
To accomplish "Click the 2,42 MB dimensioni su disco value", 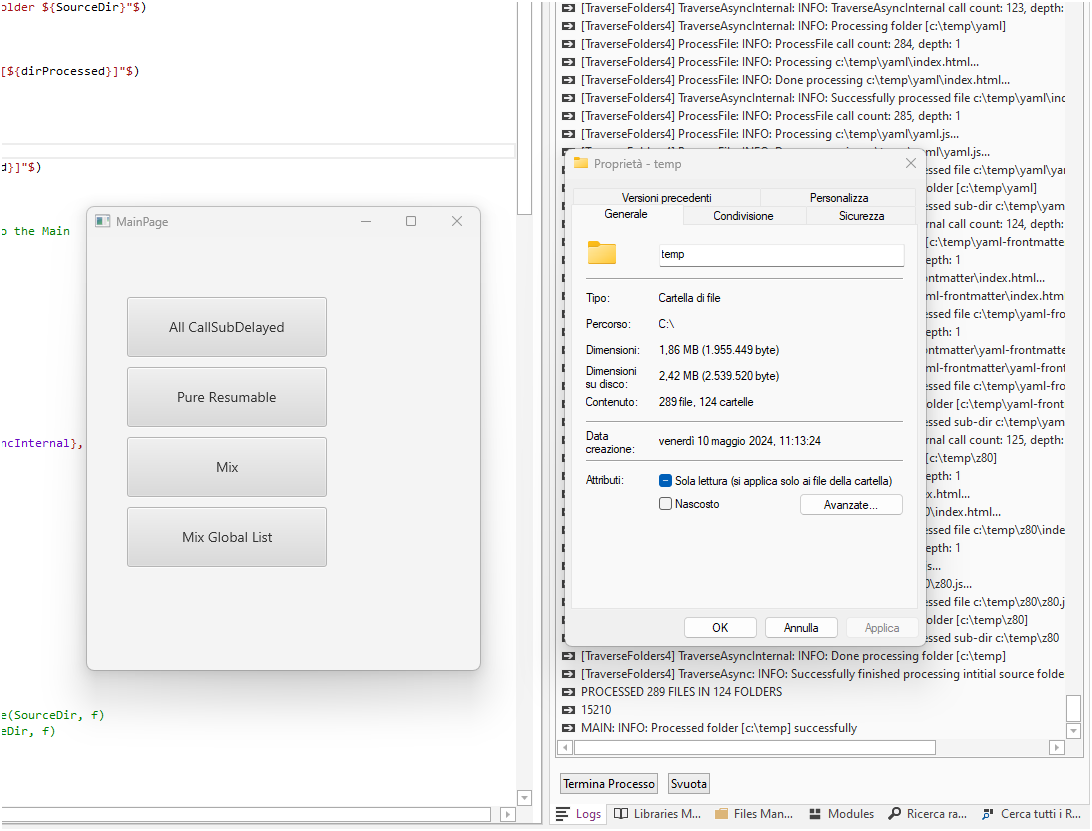I will point(719,375).
